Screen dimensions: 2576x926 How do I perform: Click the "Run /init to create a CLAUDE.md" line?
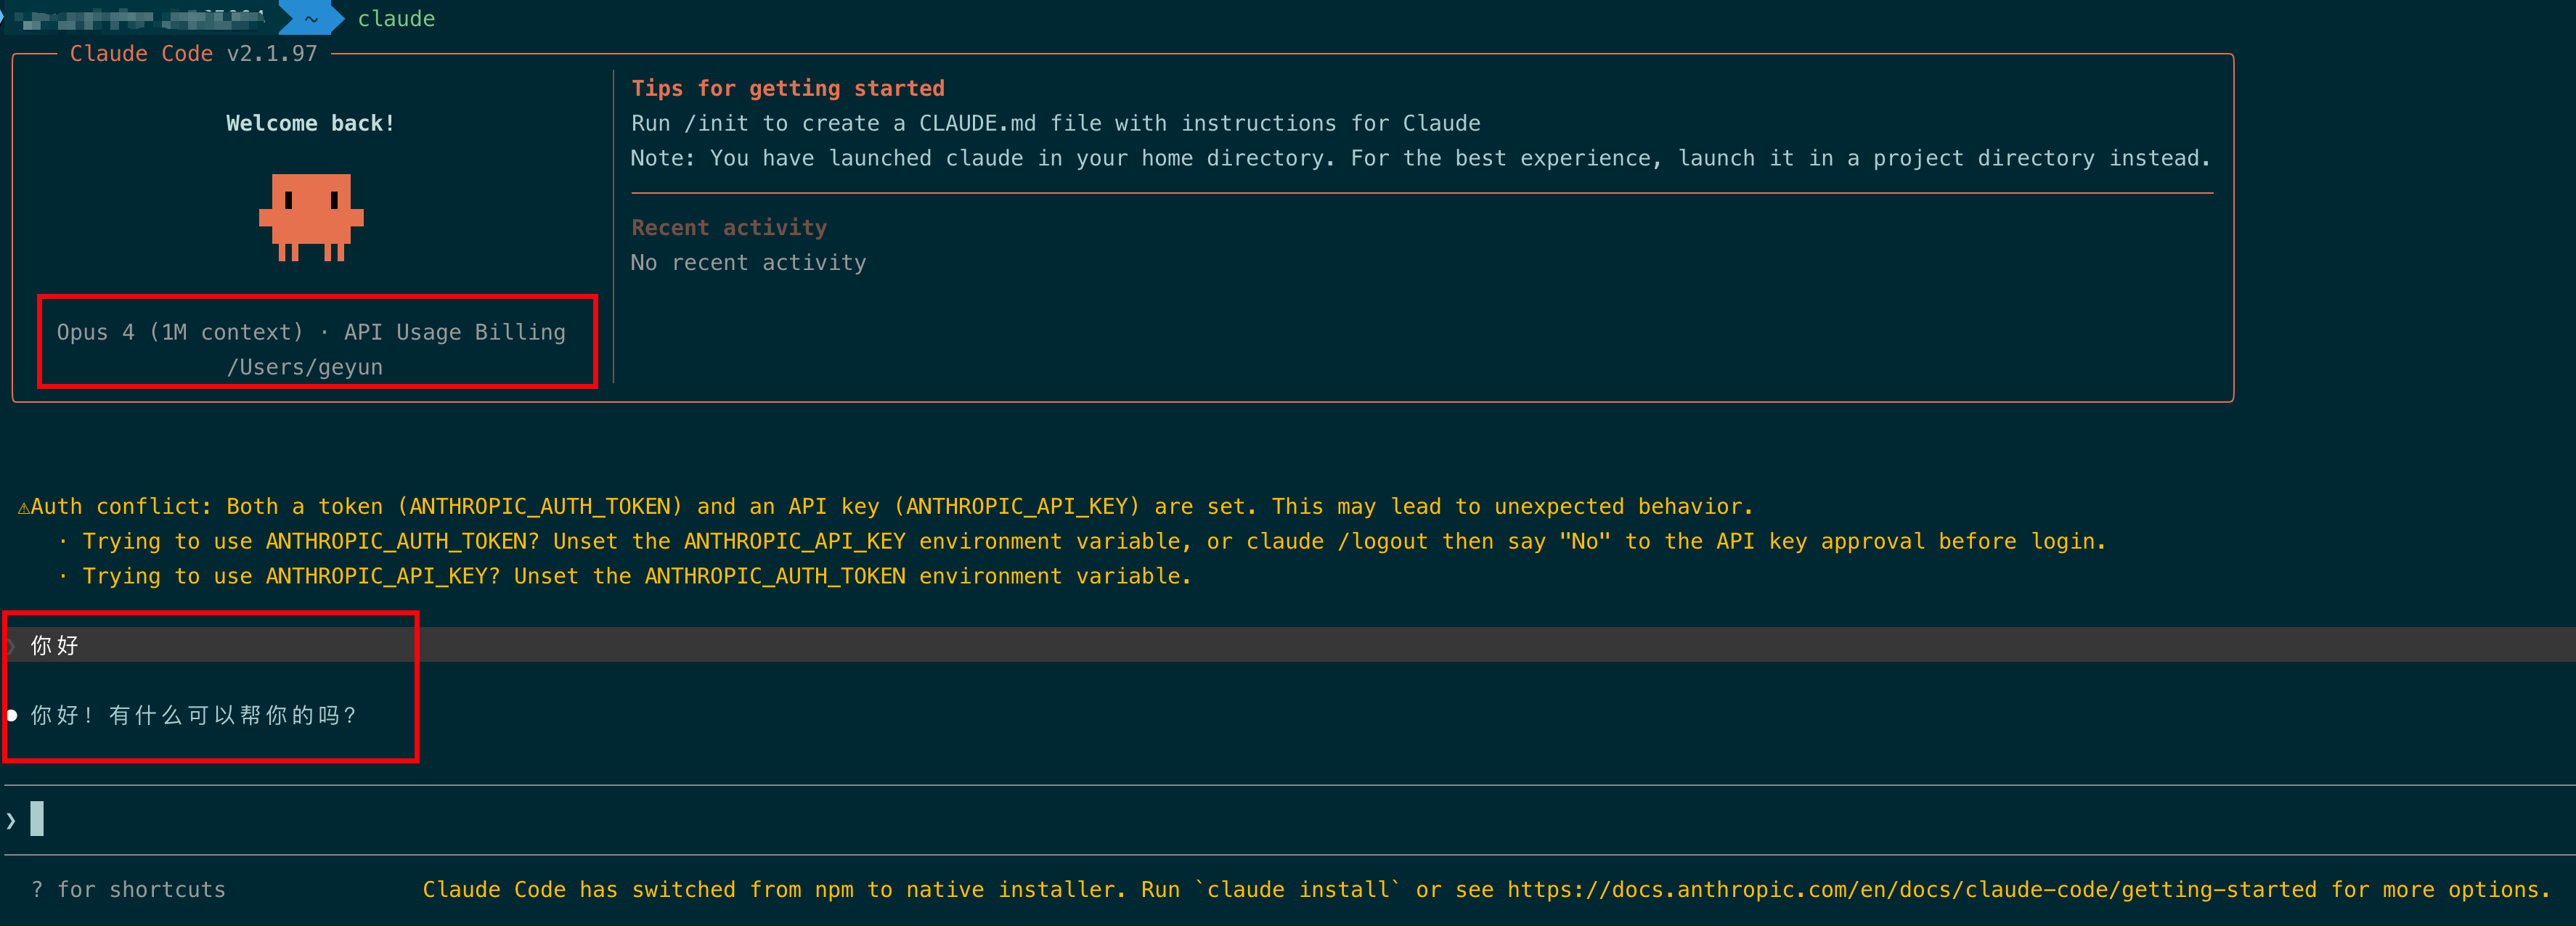click(x=1056, y=123)
